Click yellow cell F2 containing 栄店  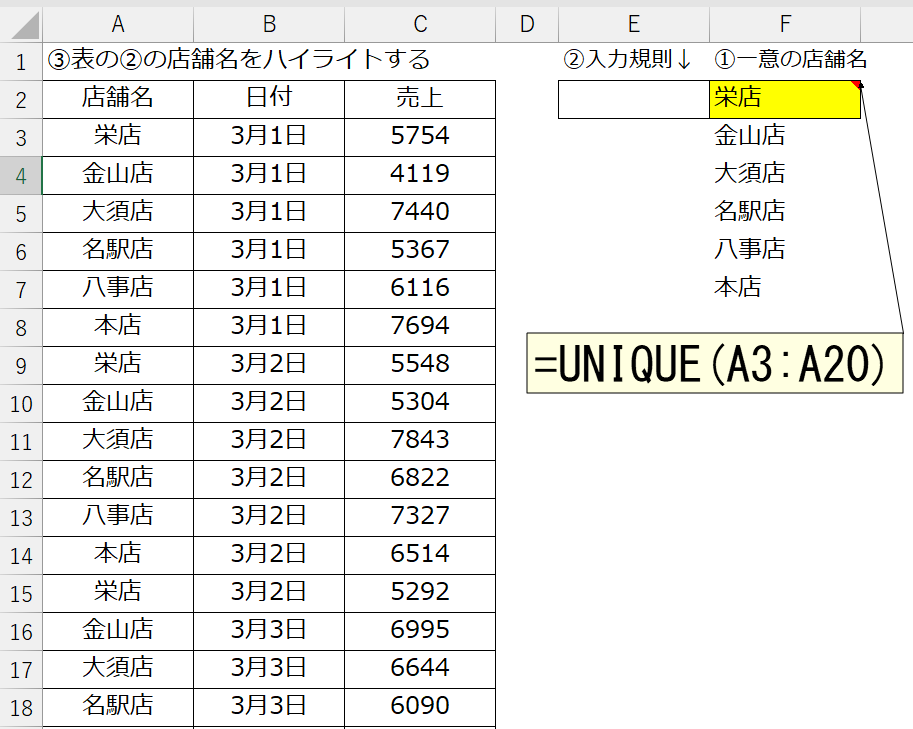785,100
